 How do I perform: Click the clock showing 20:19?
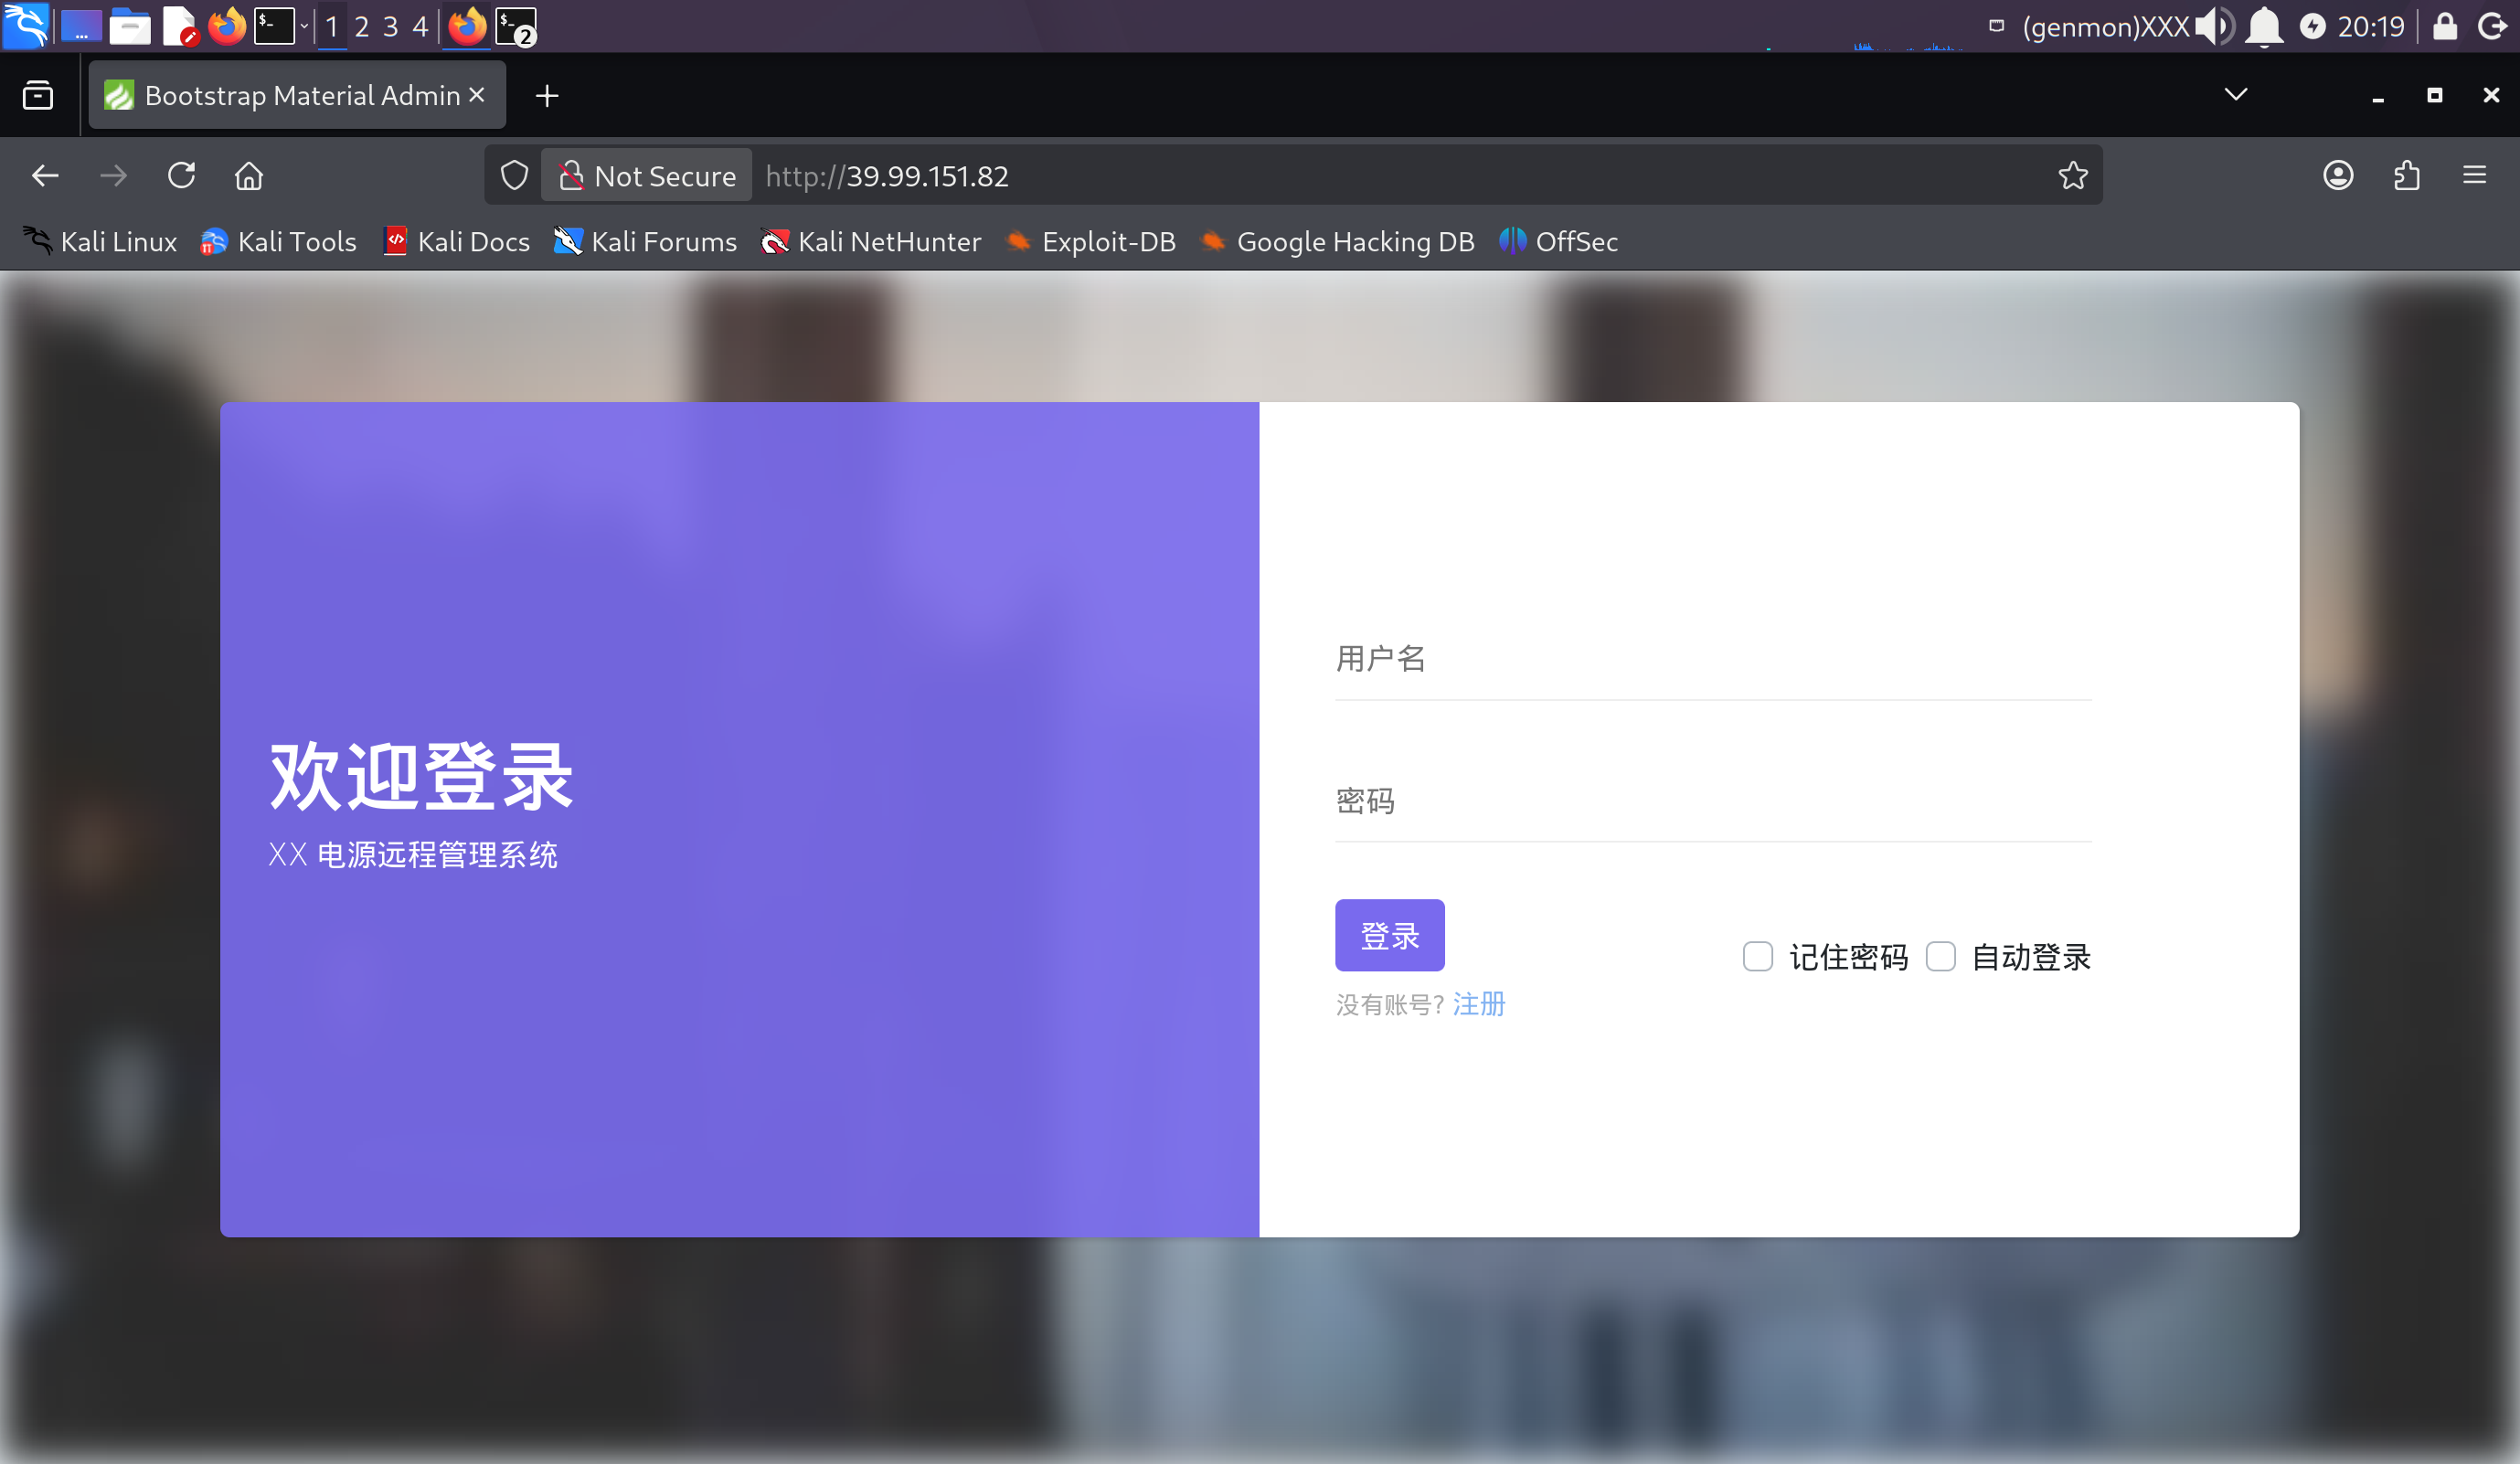tap(2371, 26)
